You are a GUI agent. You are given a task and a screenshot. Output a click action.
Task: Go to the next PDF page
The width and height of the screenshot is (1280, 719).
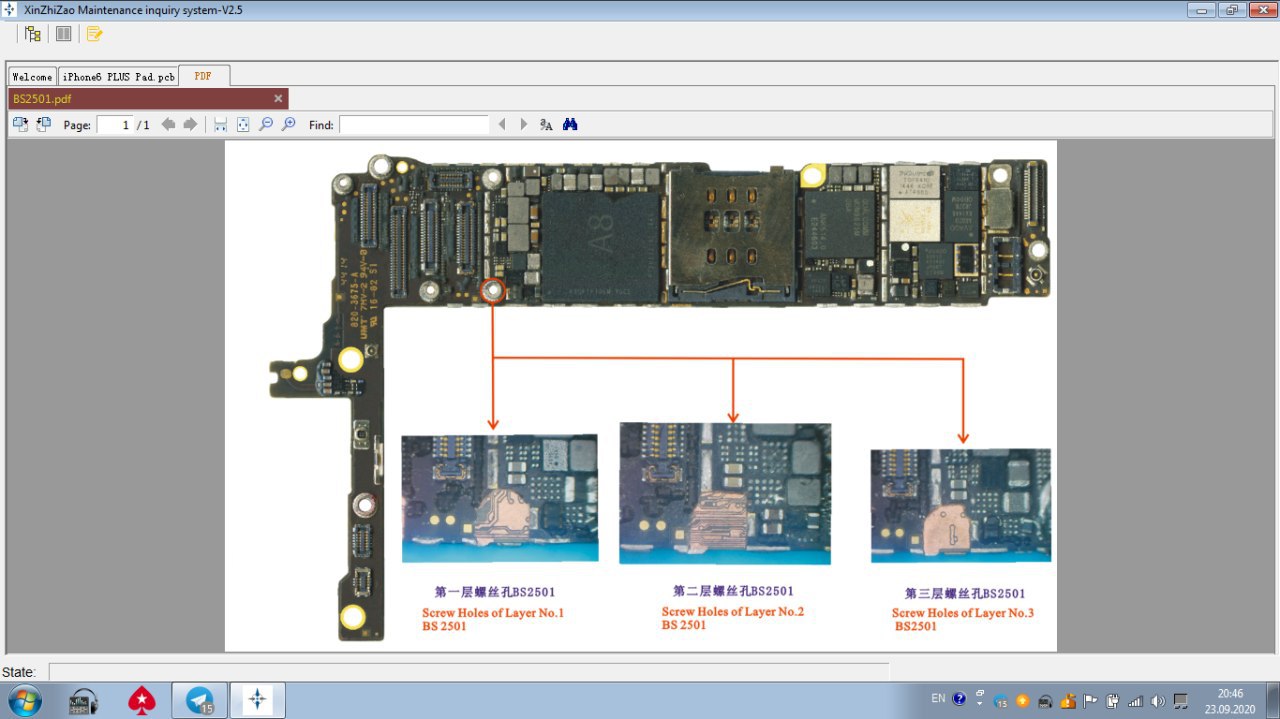190,125
